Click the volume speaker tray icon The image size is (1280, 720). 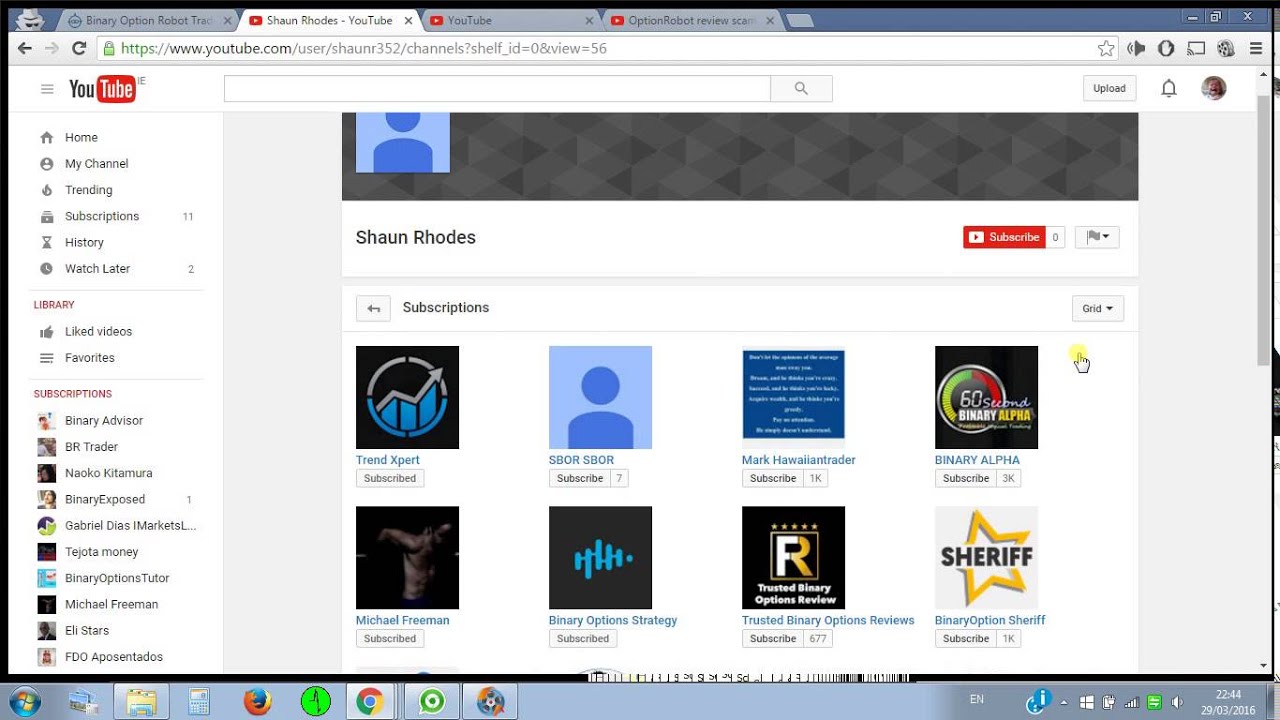pyautogui.click(x=1176, y=701)
